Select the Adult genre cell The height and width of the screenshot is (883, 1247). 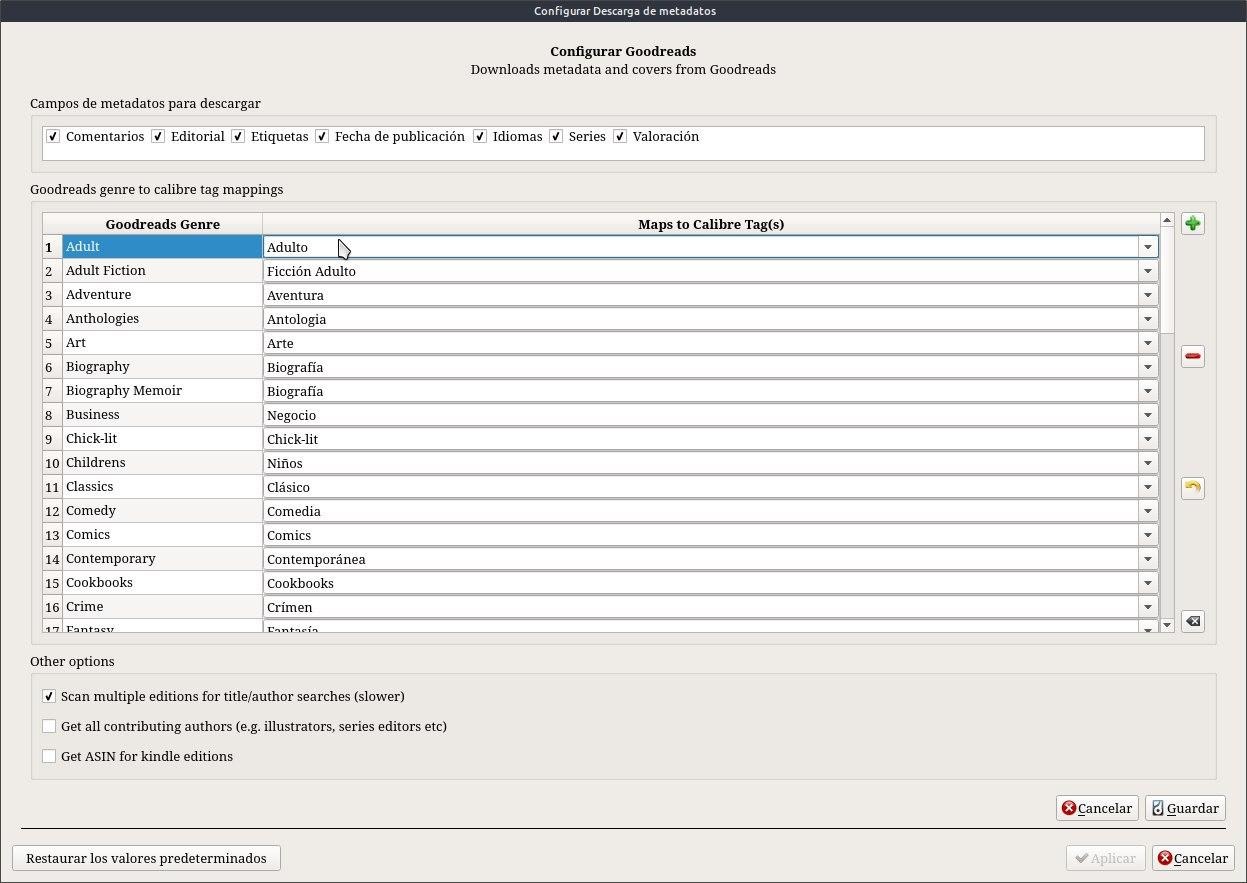162,247
